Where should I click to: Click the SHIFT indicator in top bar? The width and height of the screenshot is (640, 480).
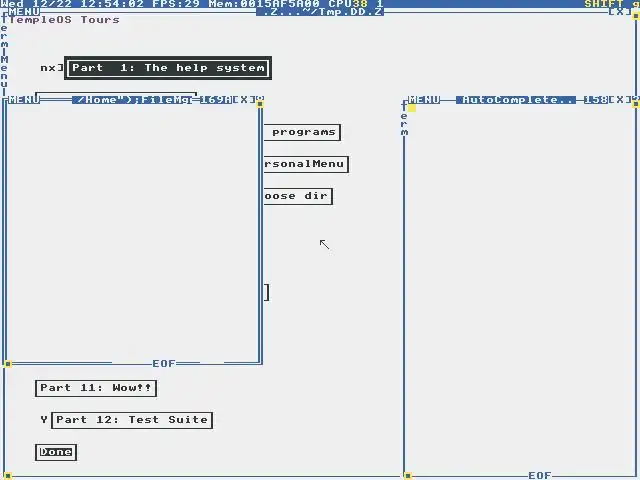pos(604,4)
